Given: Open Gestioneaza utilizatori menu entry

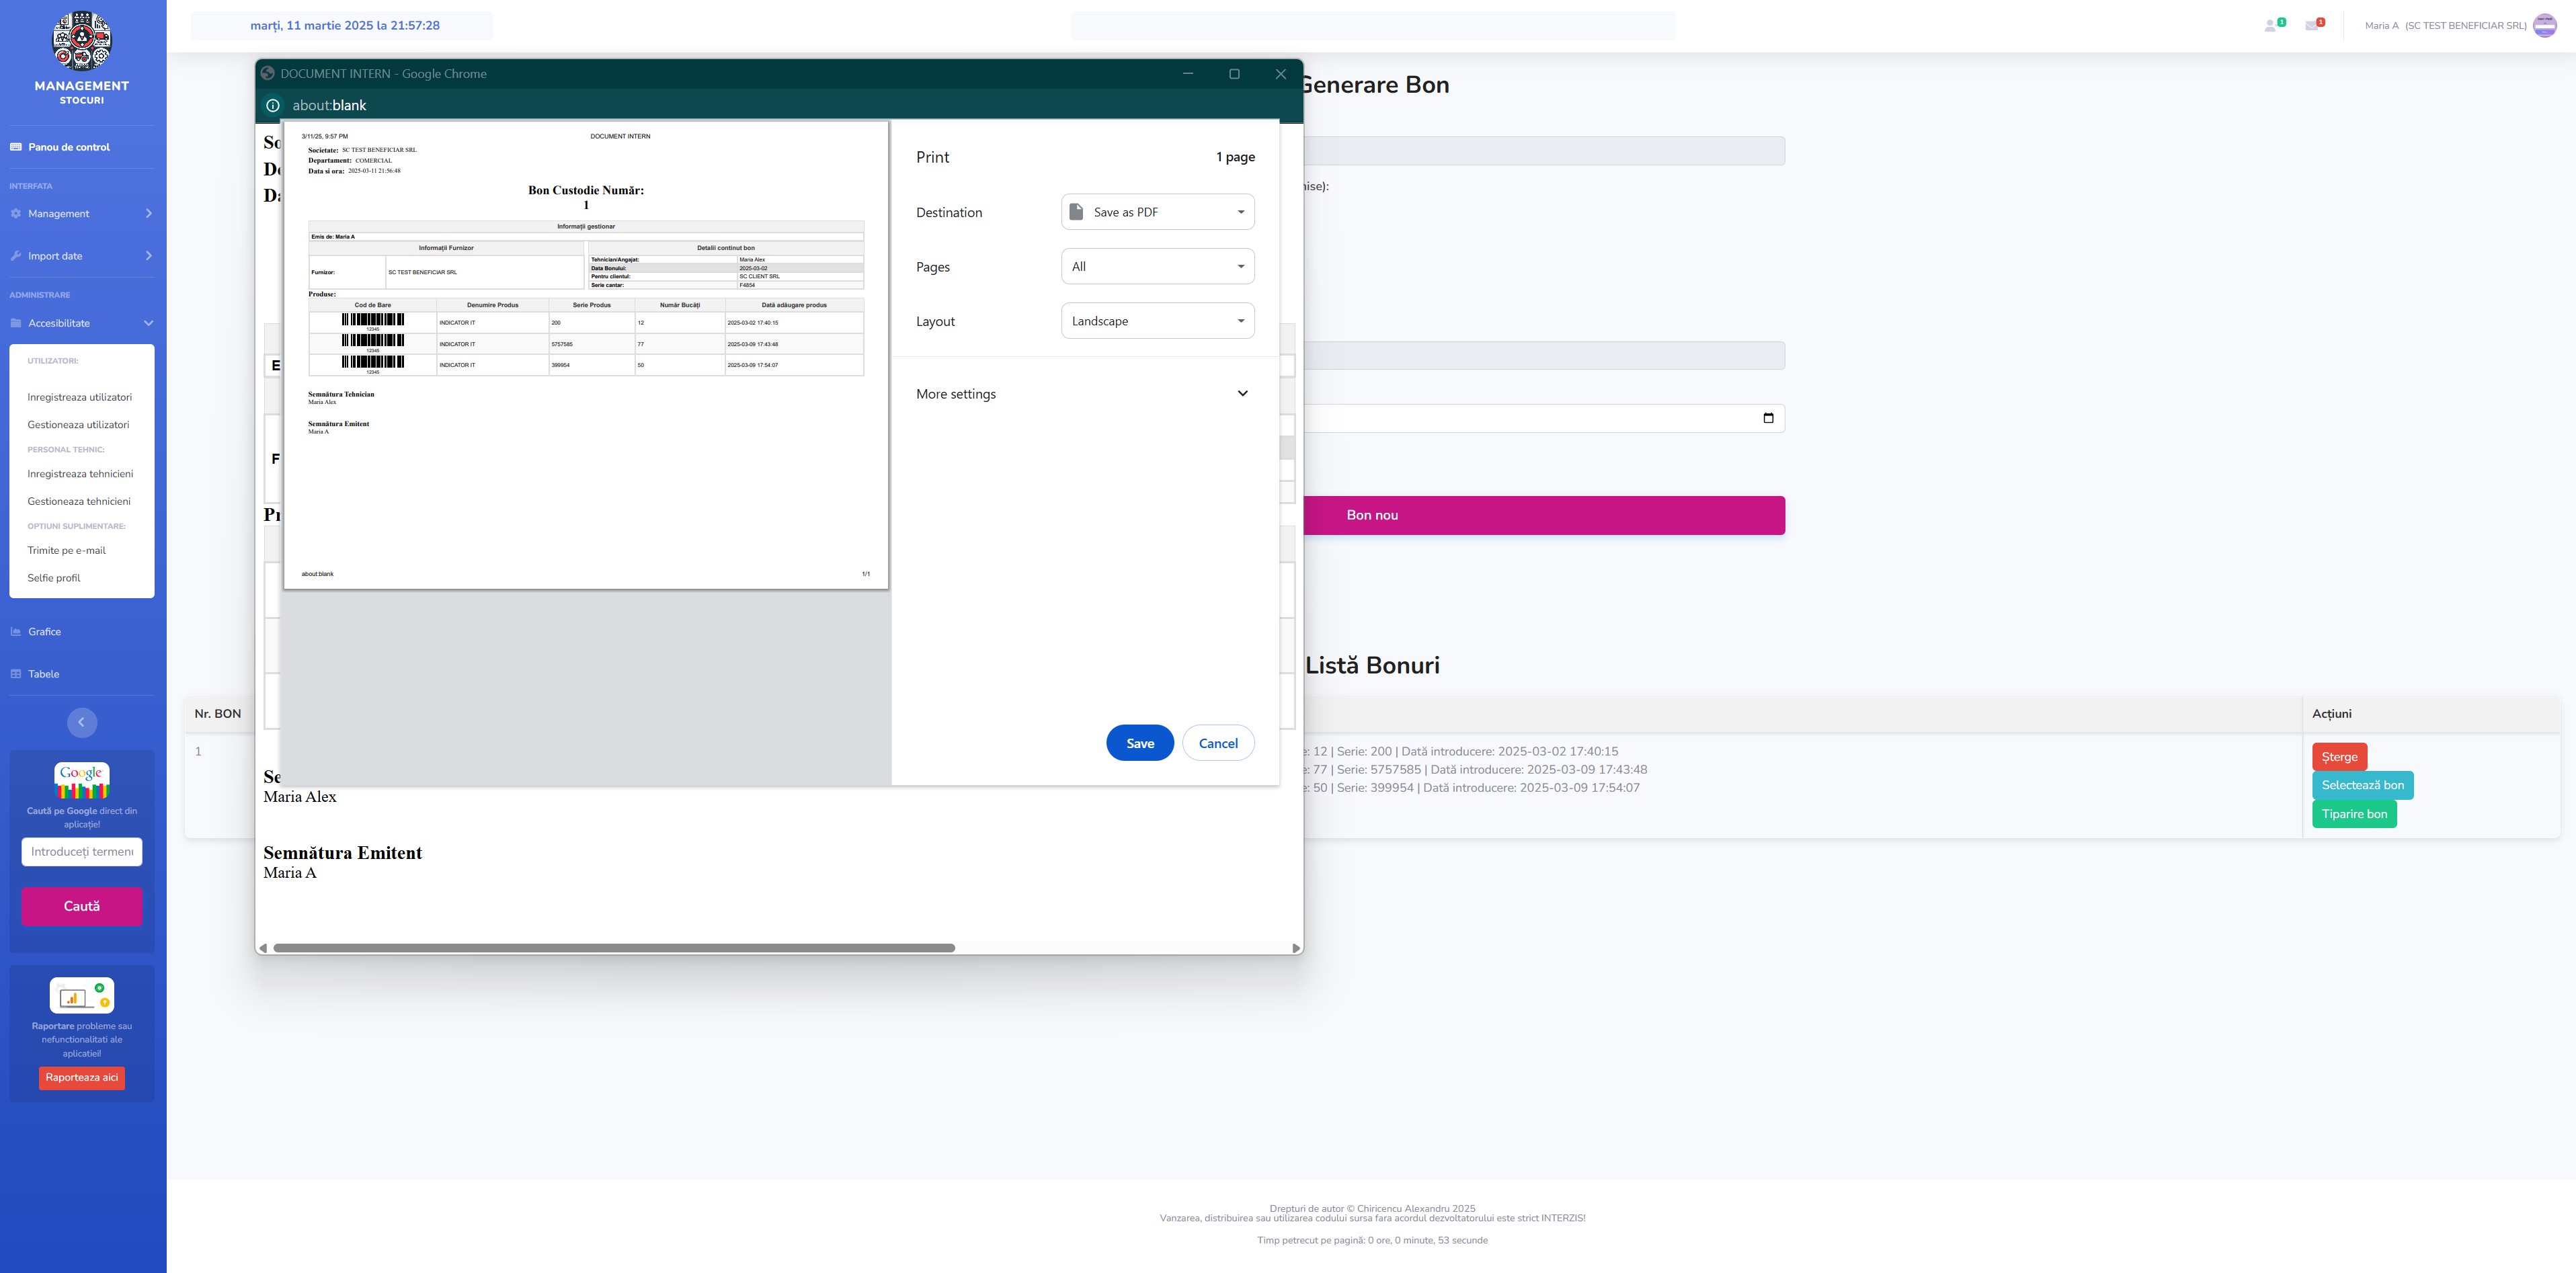Looking at the screenshot, I should (78, 424).
